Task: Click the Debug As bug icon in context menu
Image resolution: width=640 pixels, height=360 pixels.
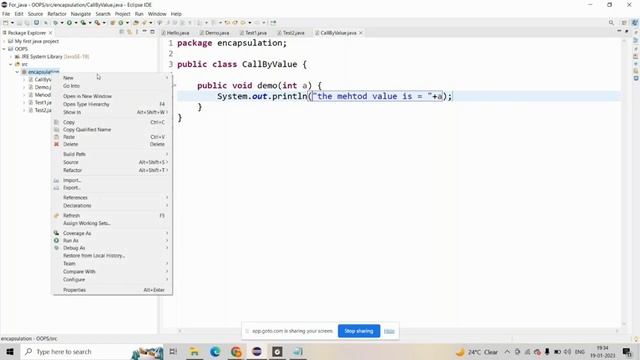Action: (56, 248)
